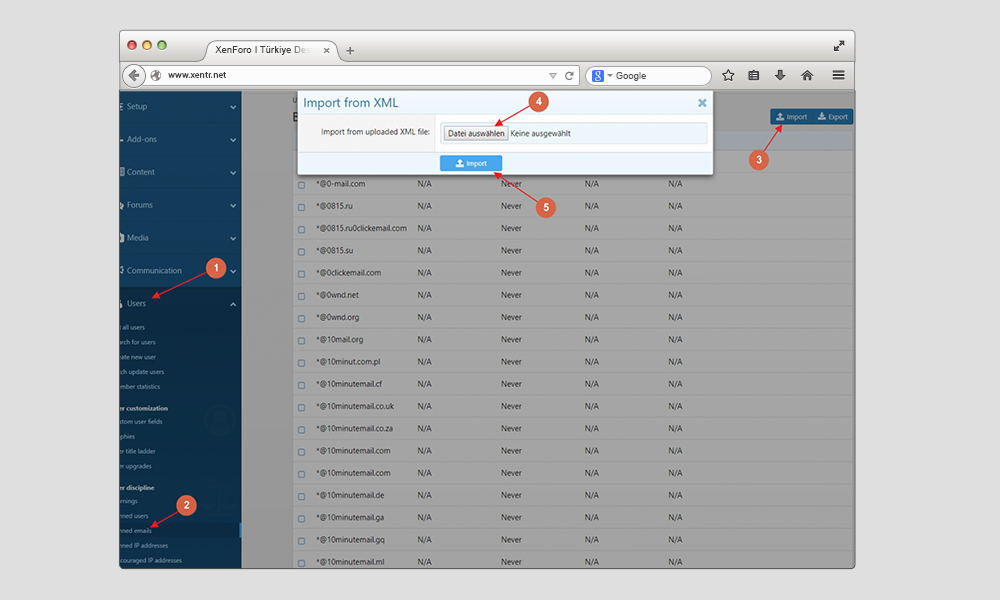Tick checkbox for *@10minut.com.pl
Image resolution: width=1000 pixels, height=600 pixels.
pyautogui.click(x=302, y=363)
